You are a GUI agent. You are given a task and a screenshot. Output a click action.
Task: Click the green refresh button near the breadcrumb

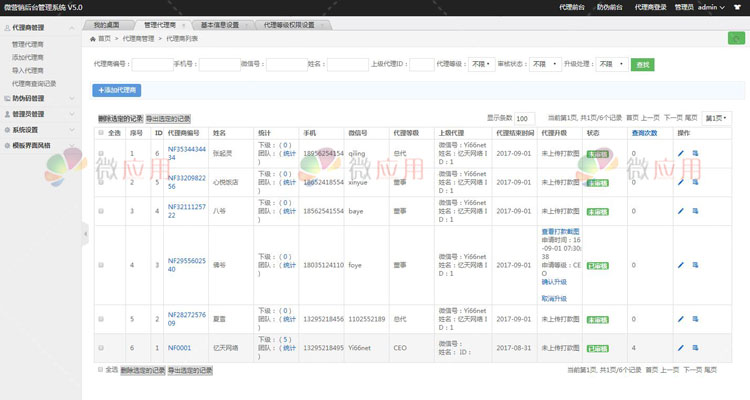(736, 38)
